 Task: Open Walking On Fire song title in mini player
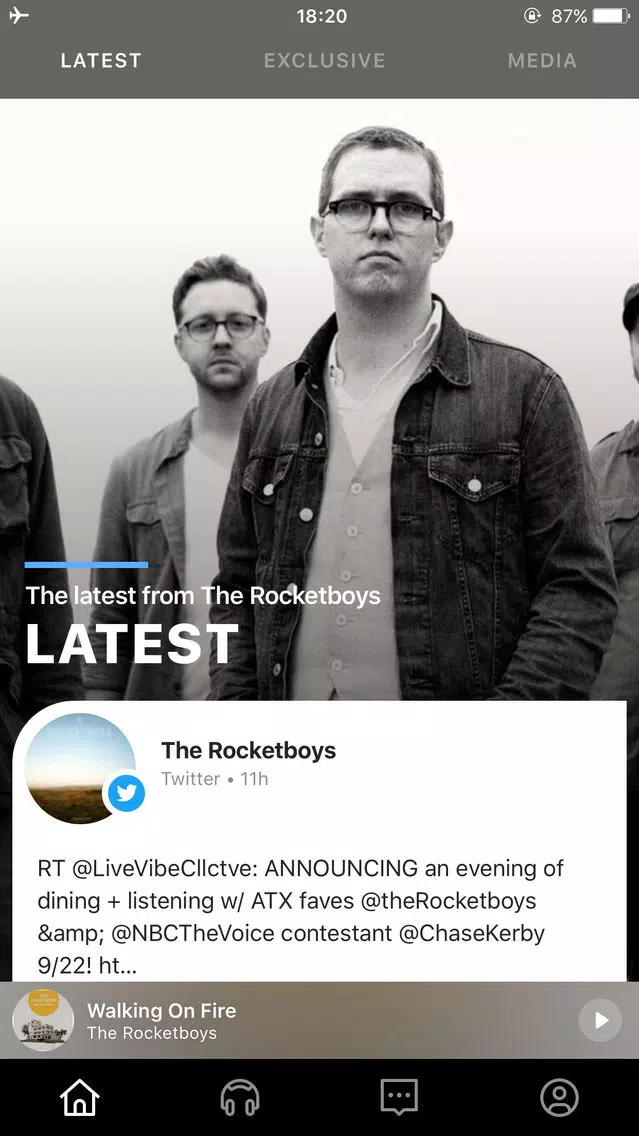(x=162, y=1011)
